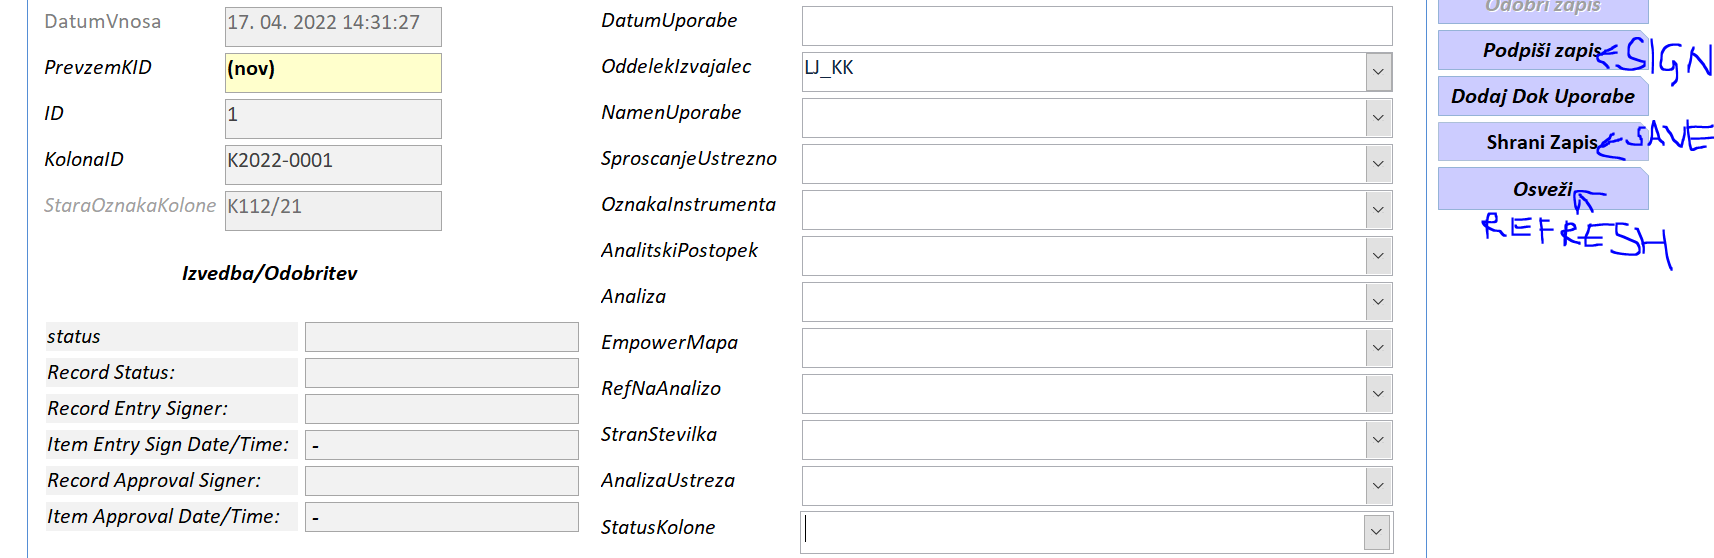1714x558 pixels.
Task: Select the PrevzemKID yellow field
Action: tap(333, 72)
